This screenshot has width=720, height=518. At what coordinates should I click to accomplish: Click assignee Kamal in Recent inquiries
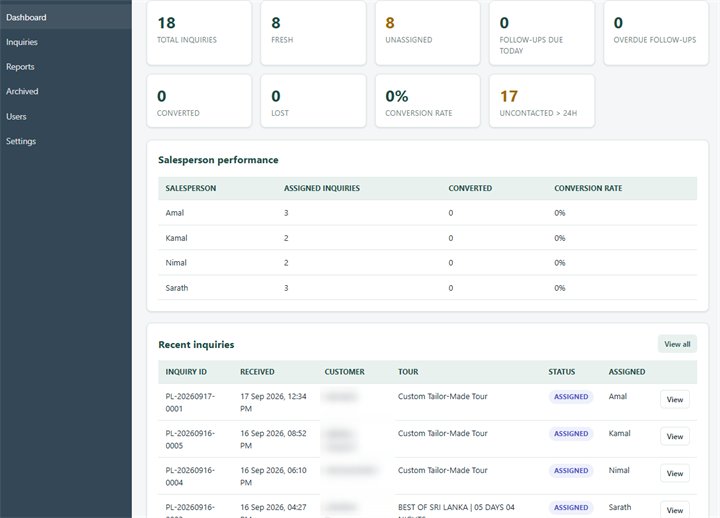click(x=619, y=433)
